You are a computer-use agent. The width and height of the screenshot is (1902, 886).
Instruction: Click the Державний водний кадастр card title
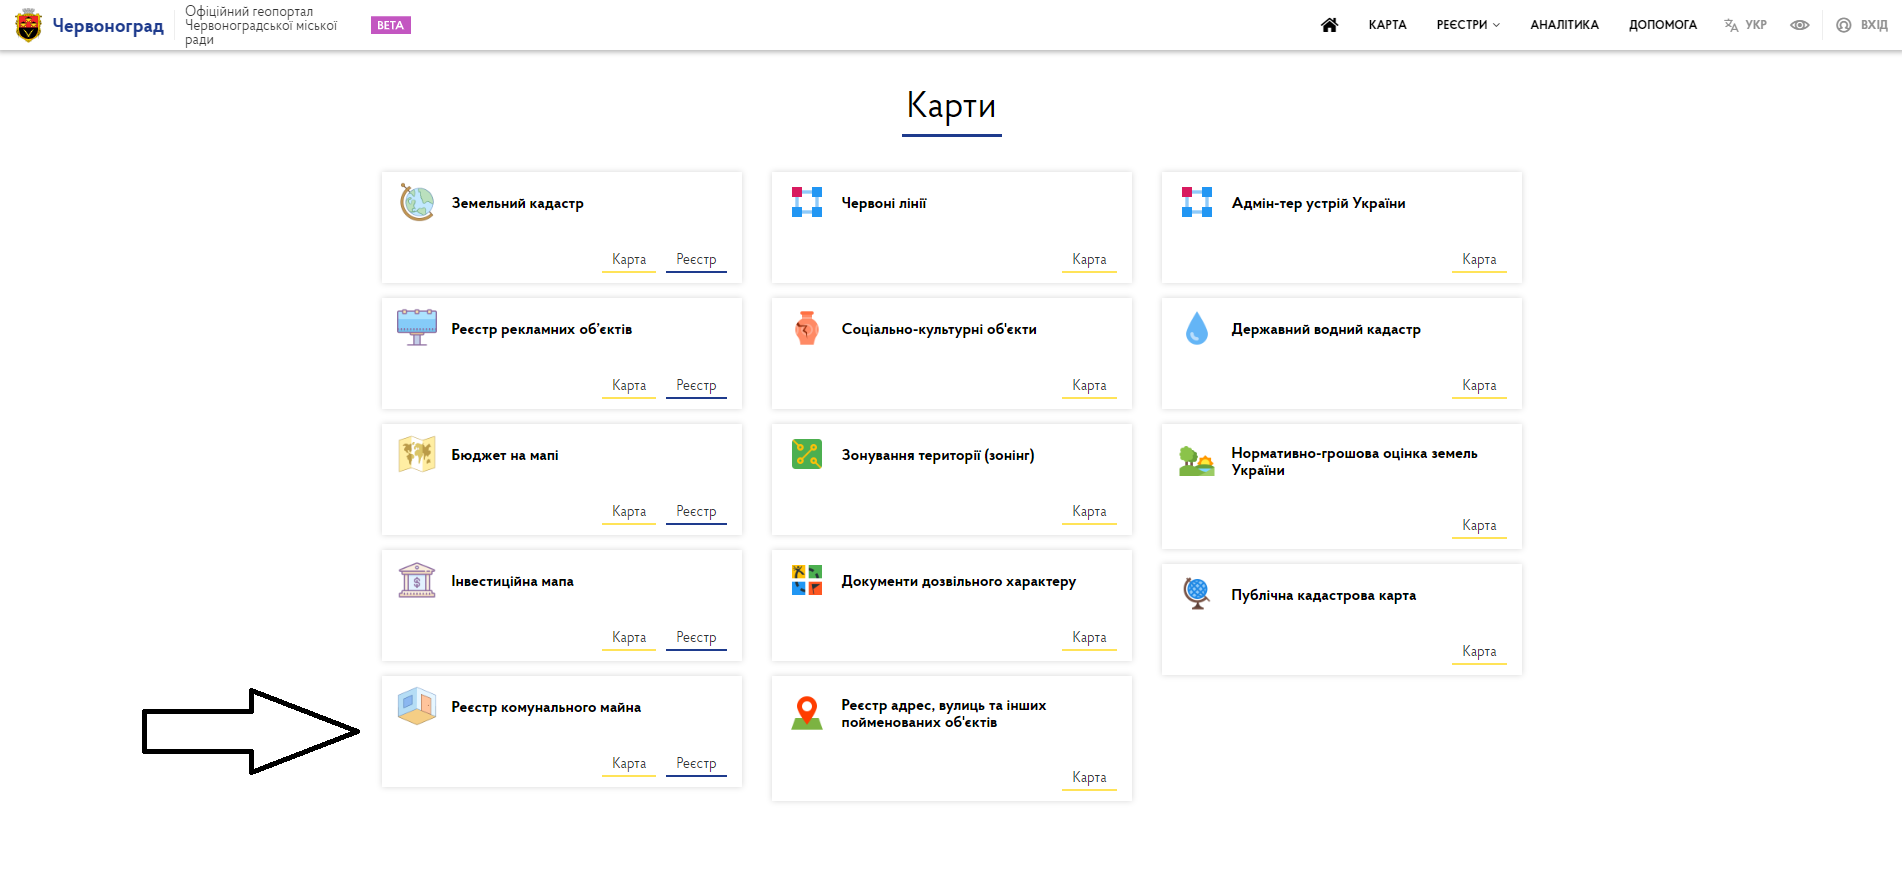(x=1326, y=329)
